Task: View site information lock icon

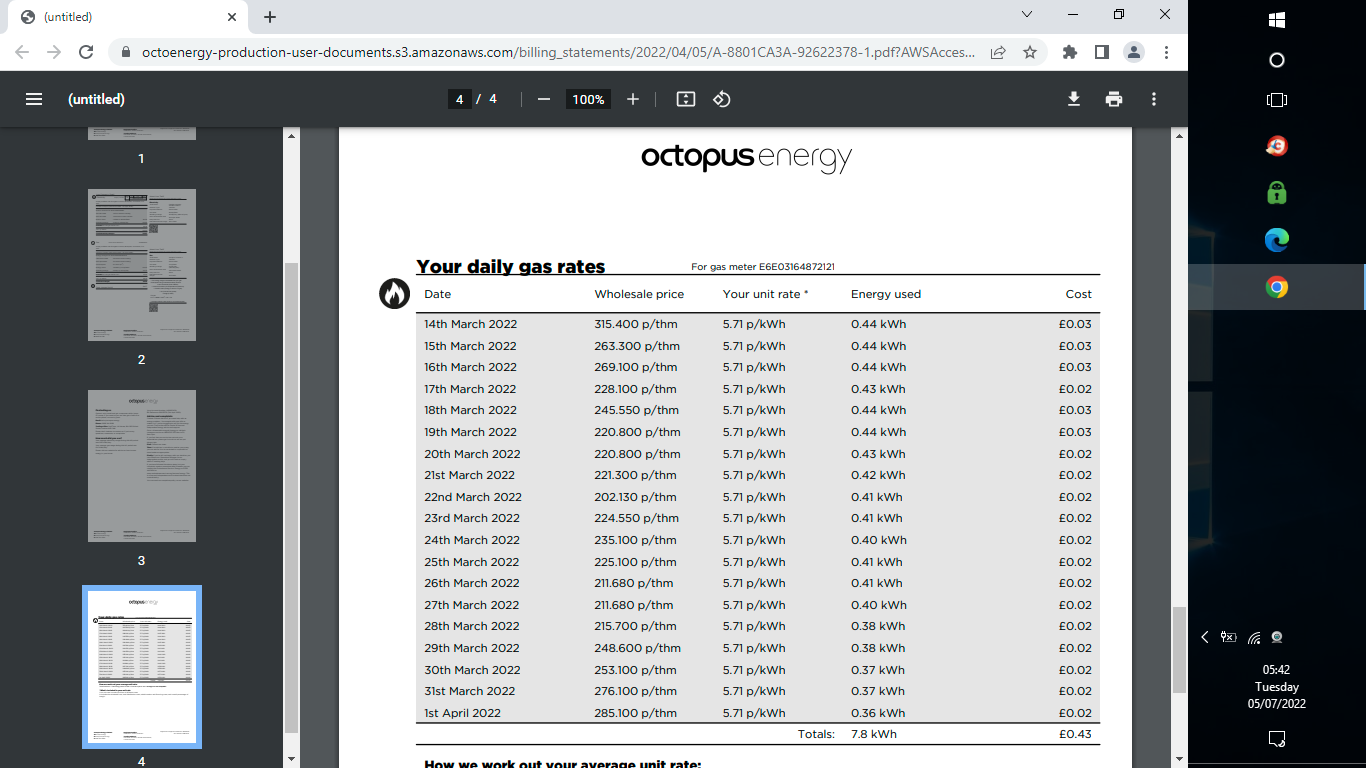Action: [x=125, y=52]
